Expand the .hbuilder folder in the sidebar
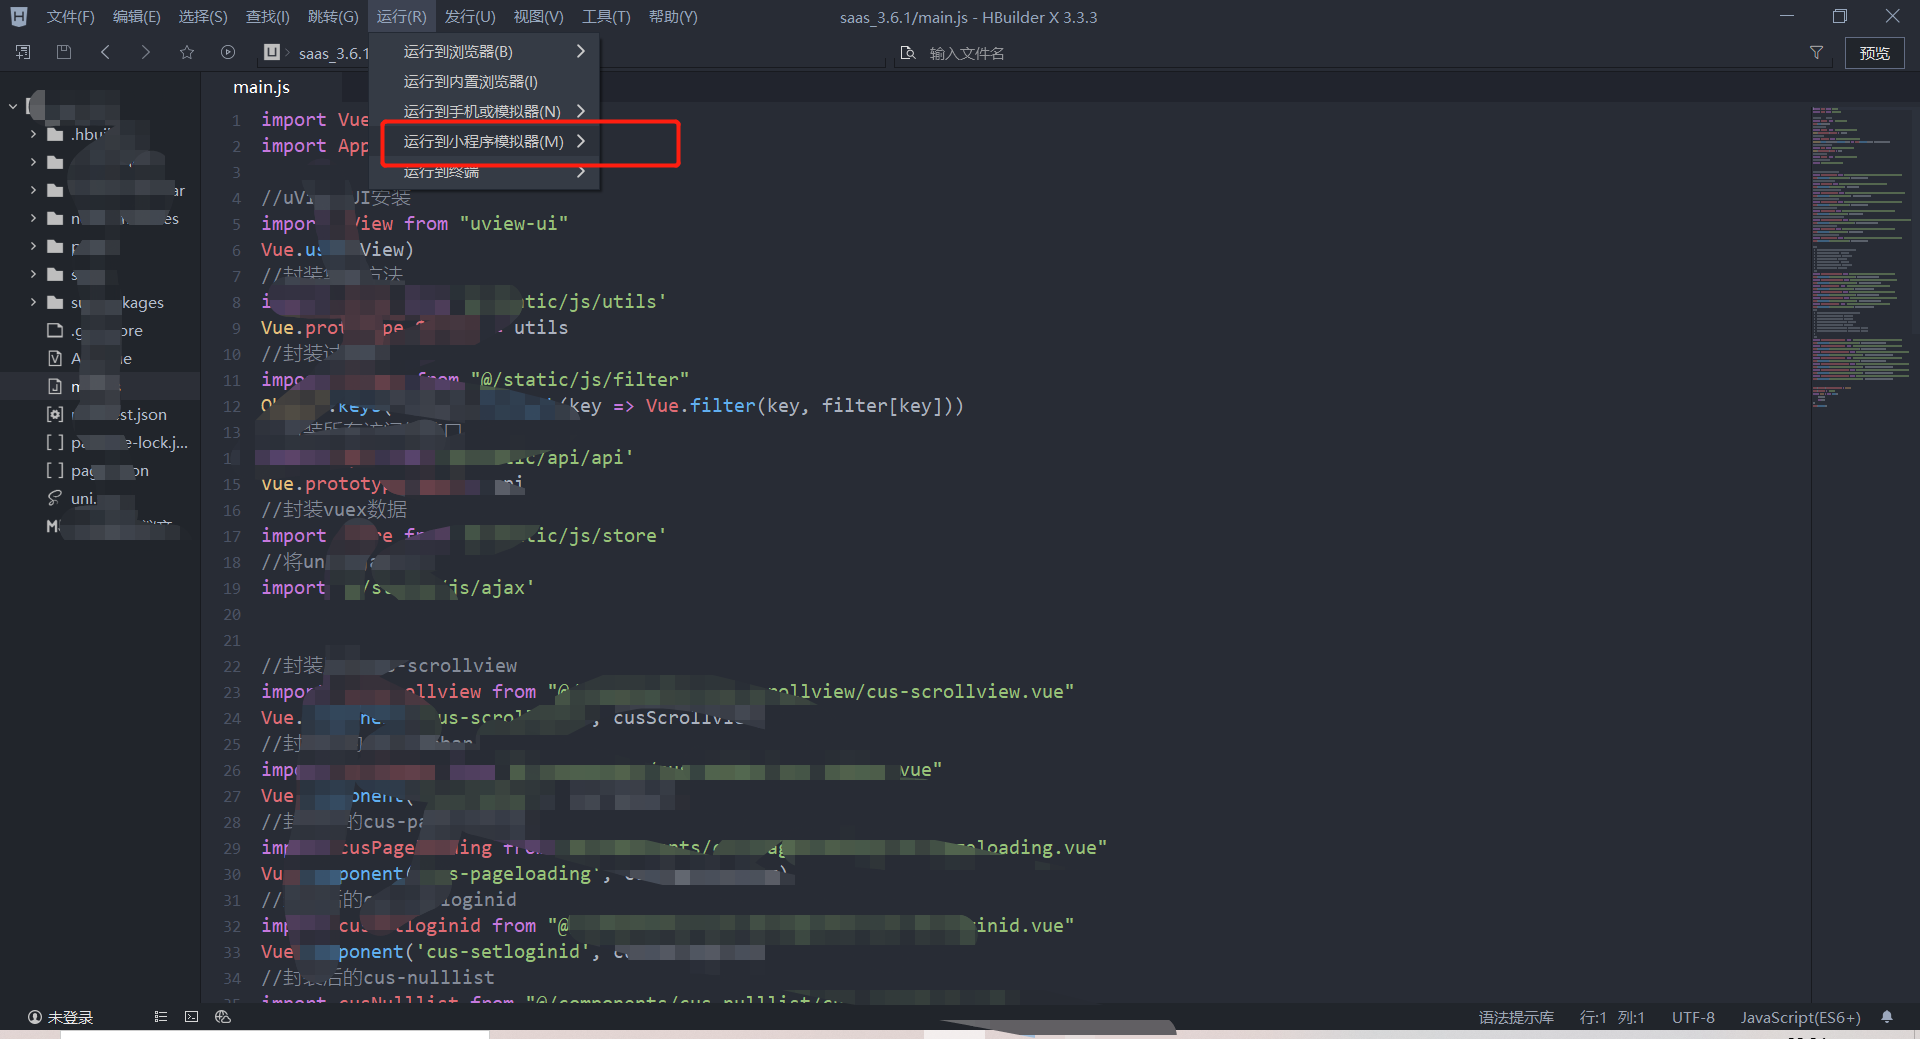Screen dimensions: 1920x1039 pos(31,133)
